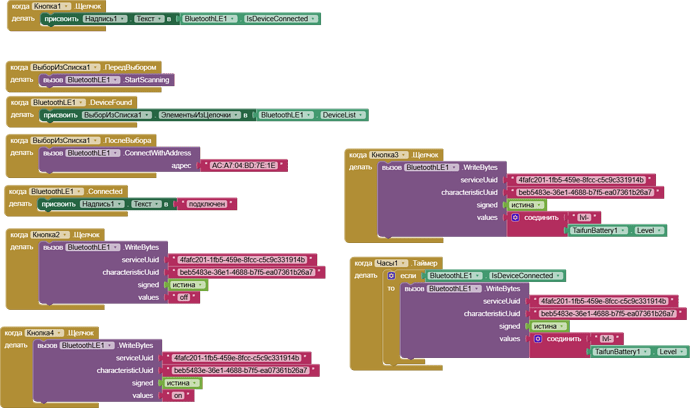
Task: Open BluetoothLE1 dropdown in если condition
Action: pos(454,276)
